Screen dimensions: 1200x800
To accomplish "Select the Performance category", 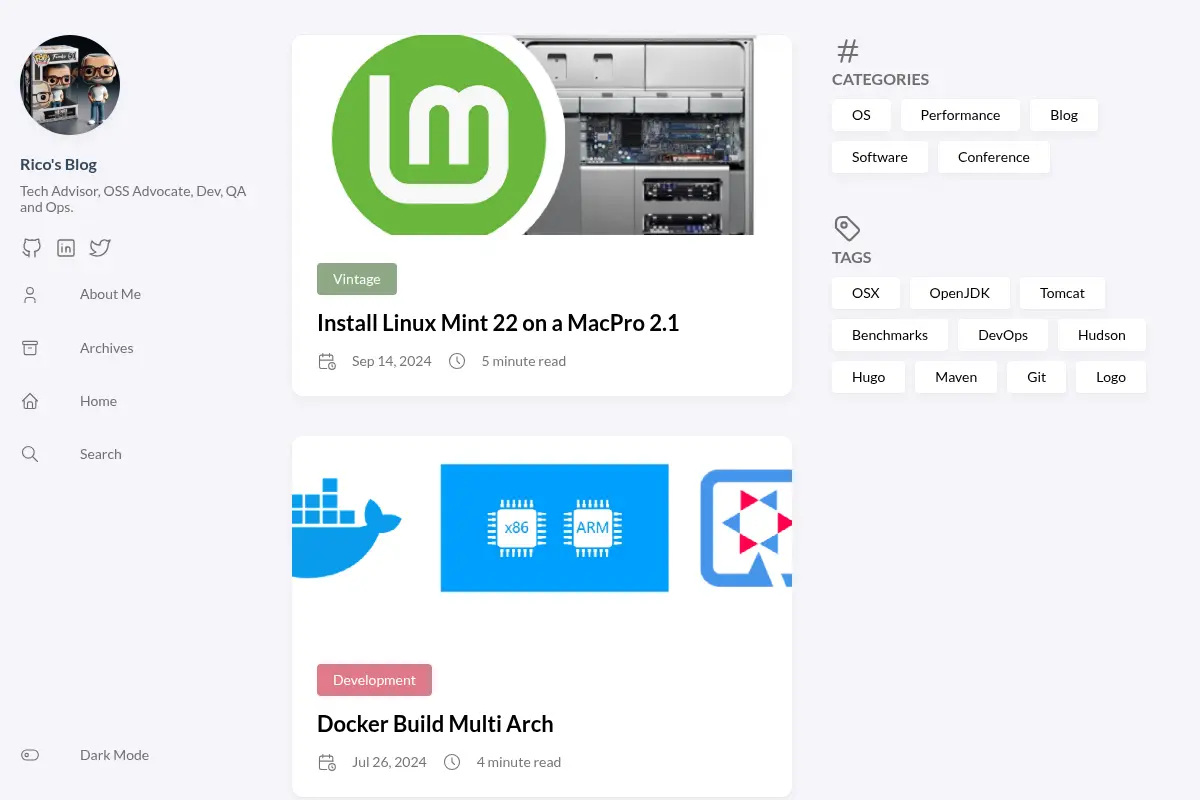I will 960,115.
